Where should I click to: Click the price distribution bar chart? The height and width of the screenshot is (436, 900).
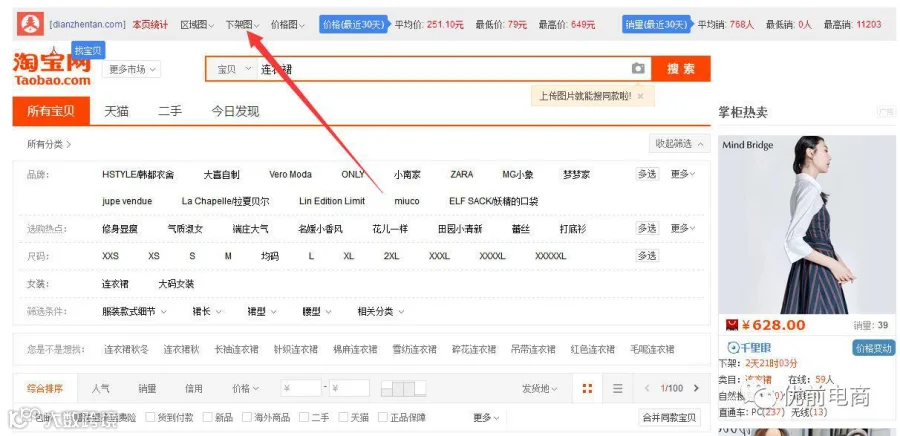click(404, 388)
